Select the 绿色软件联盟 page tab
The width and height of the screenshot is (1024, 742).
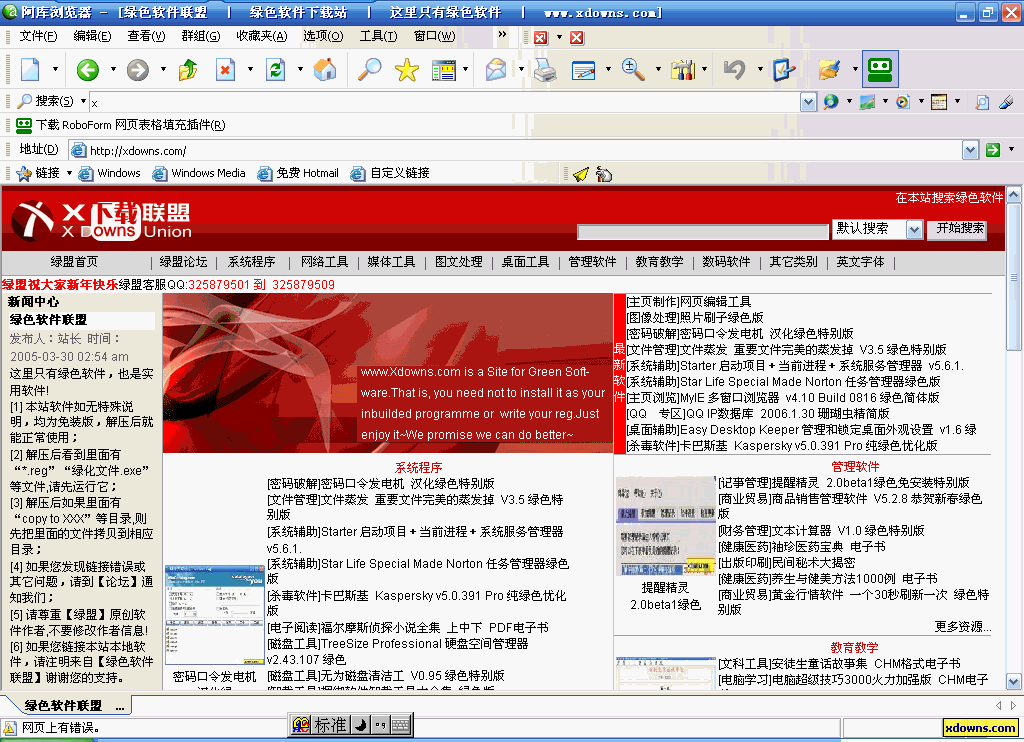(67, 705)
